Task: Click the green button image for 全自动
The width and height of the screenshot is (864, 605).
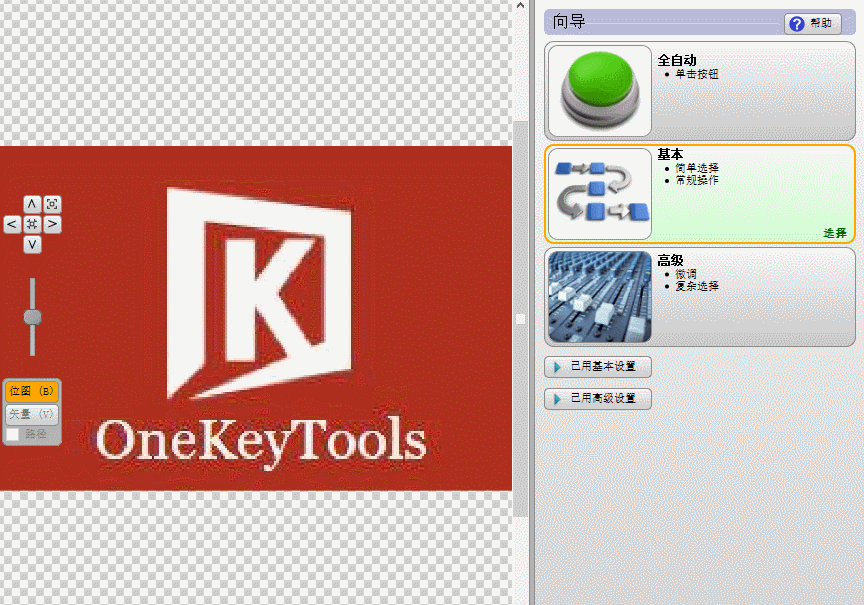Action: click(x=600, y=91)
